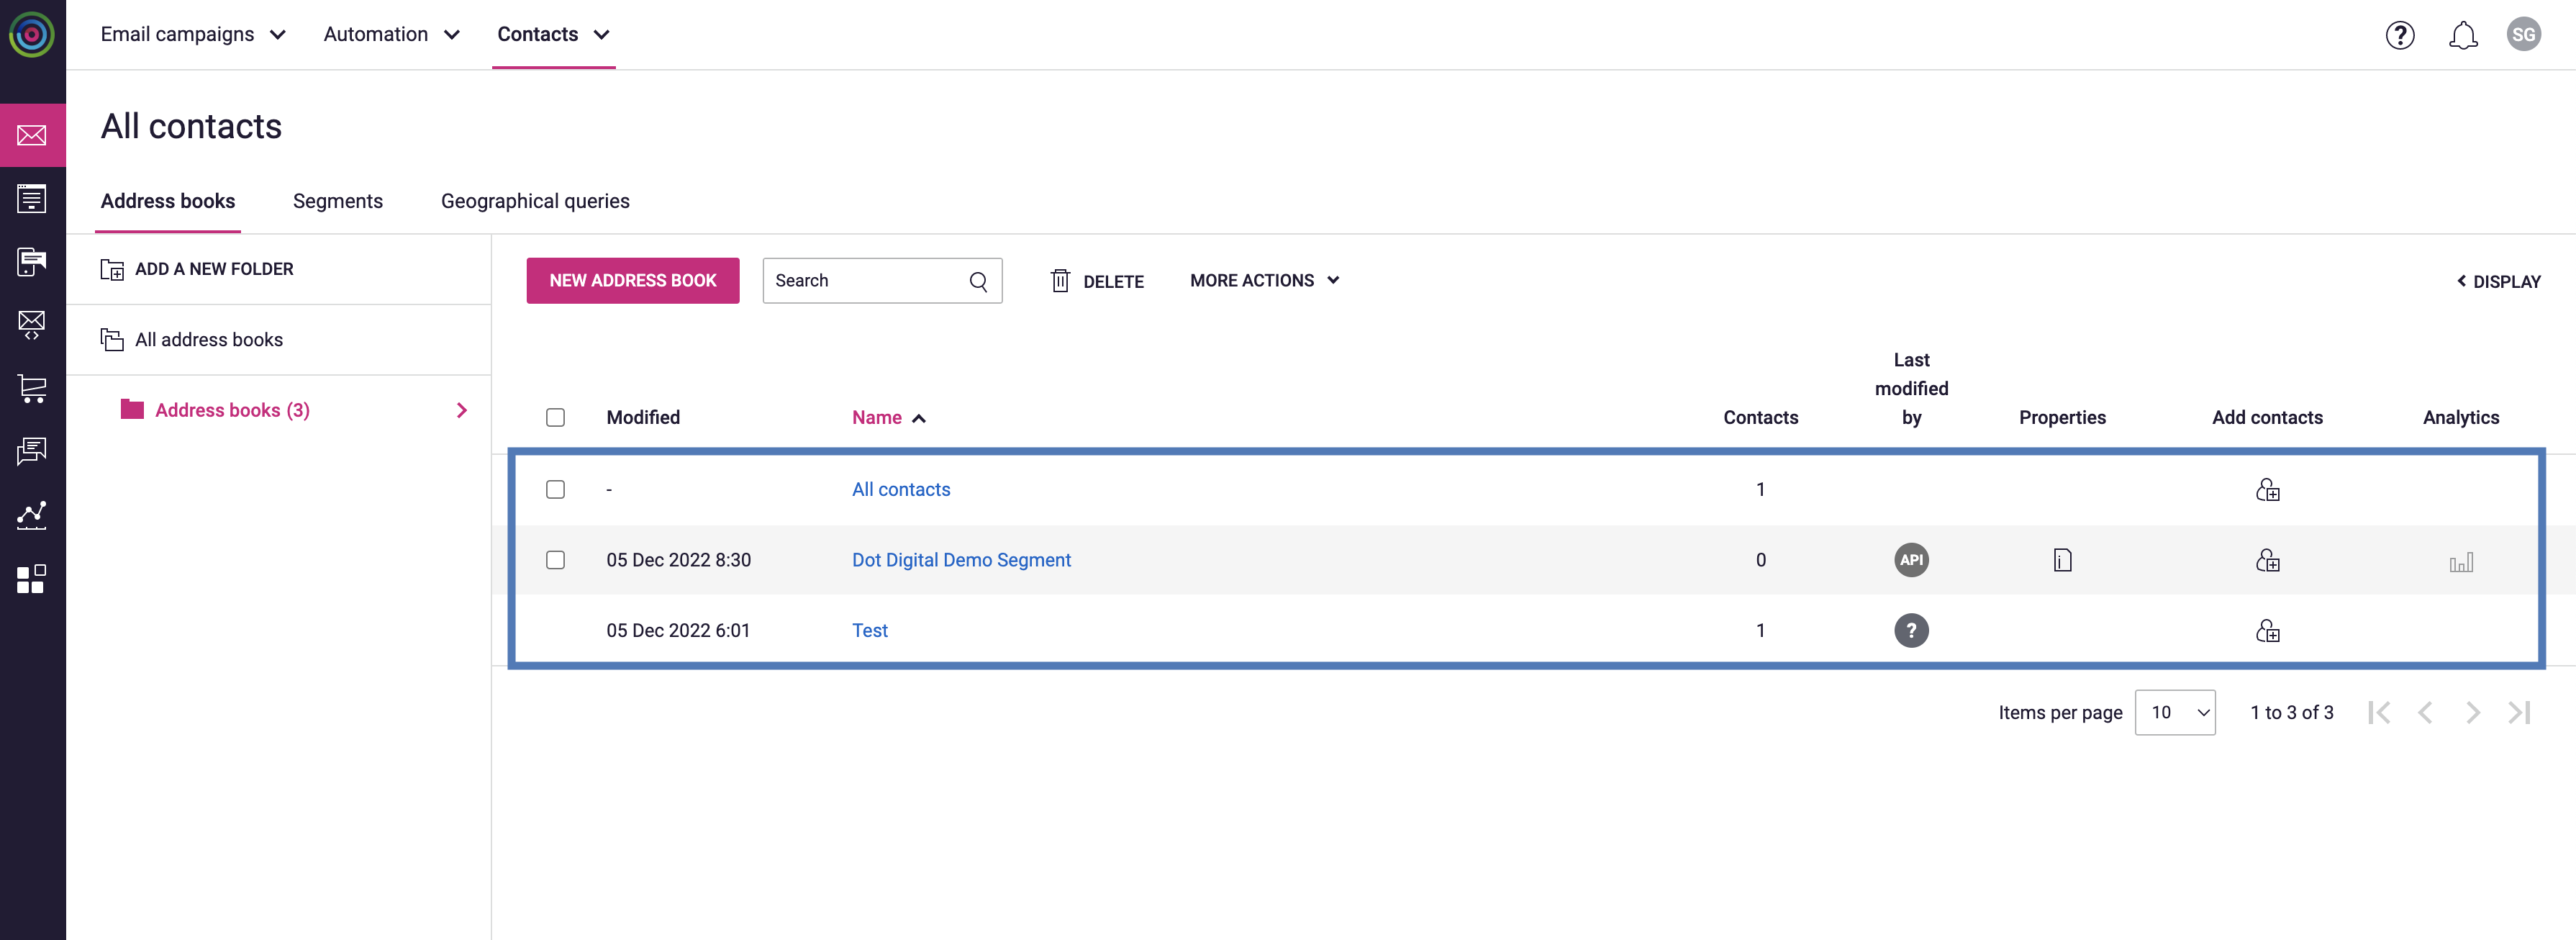This screenshot has height=940, width=2576.
Task: Click the New Address Book button
Action: click(x=632, y=281)
